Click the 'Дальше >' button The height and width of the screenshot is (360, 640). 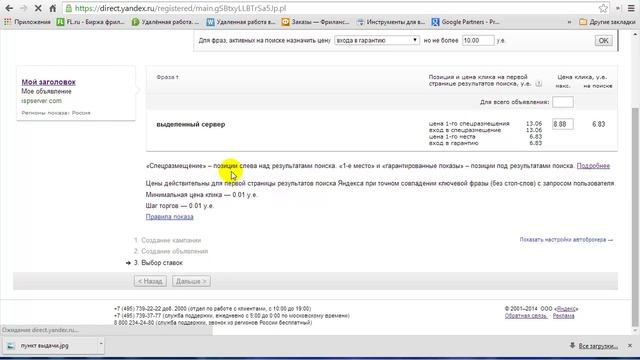(x=191, y=281)
